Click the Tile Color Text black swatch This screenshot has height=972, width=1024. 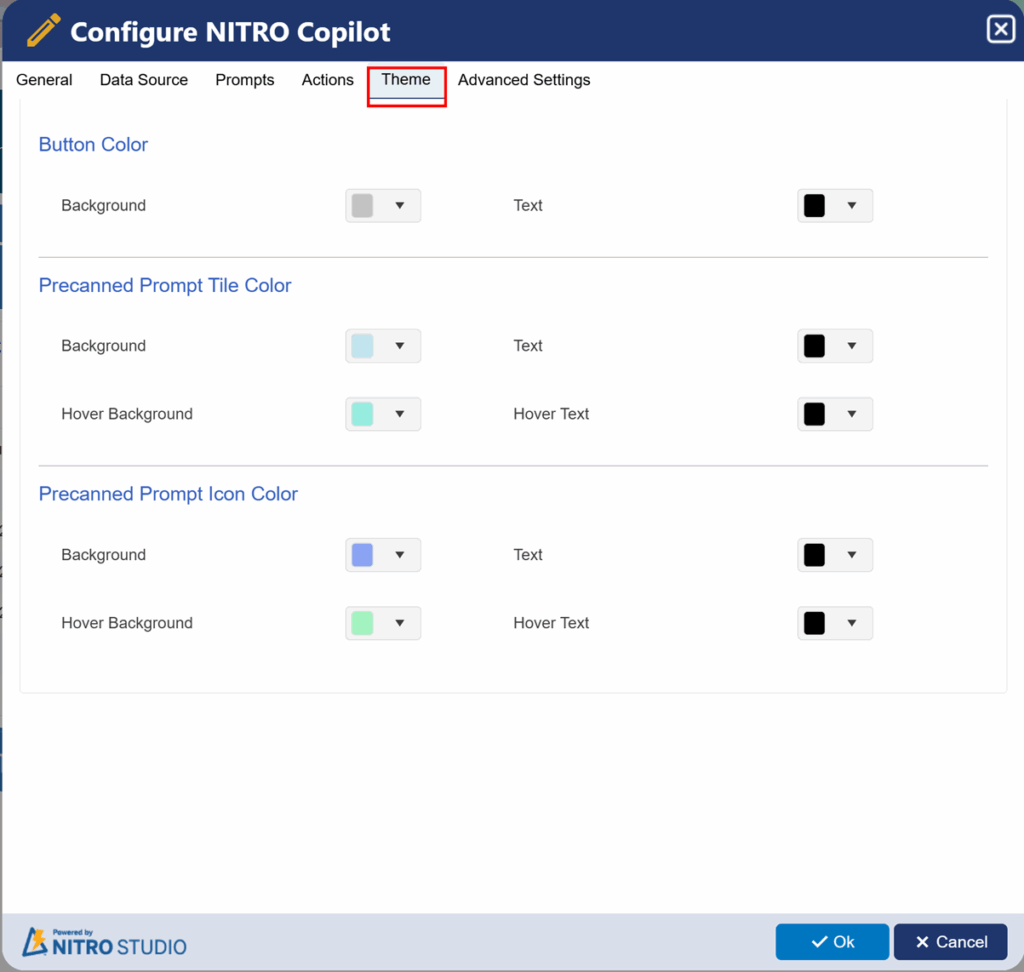pyautogui.click(x=814, y=346)
